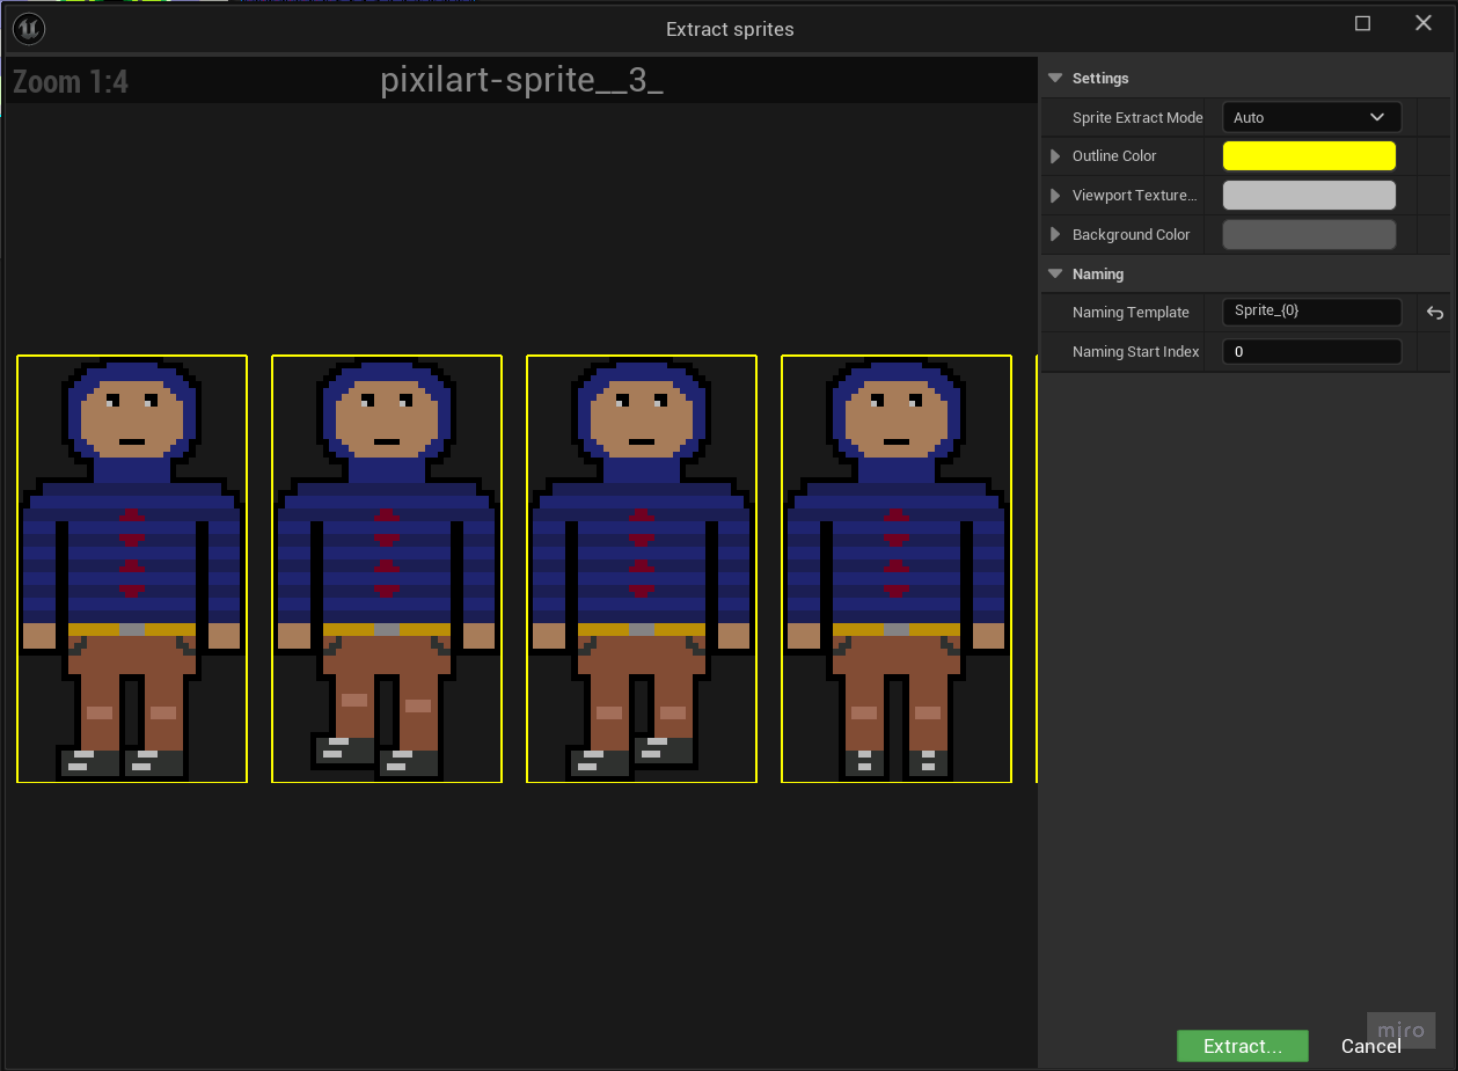Image resolution: width=1458 pixels, height=1071 pixels.
Task: Open the dark gray Background Color swatch
Action: point(1308,235)
